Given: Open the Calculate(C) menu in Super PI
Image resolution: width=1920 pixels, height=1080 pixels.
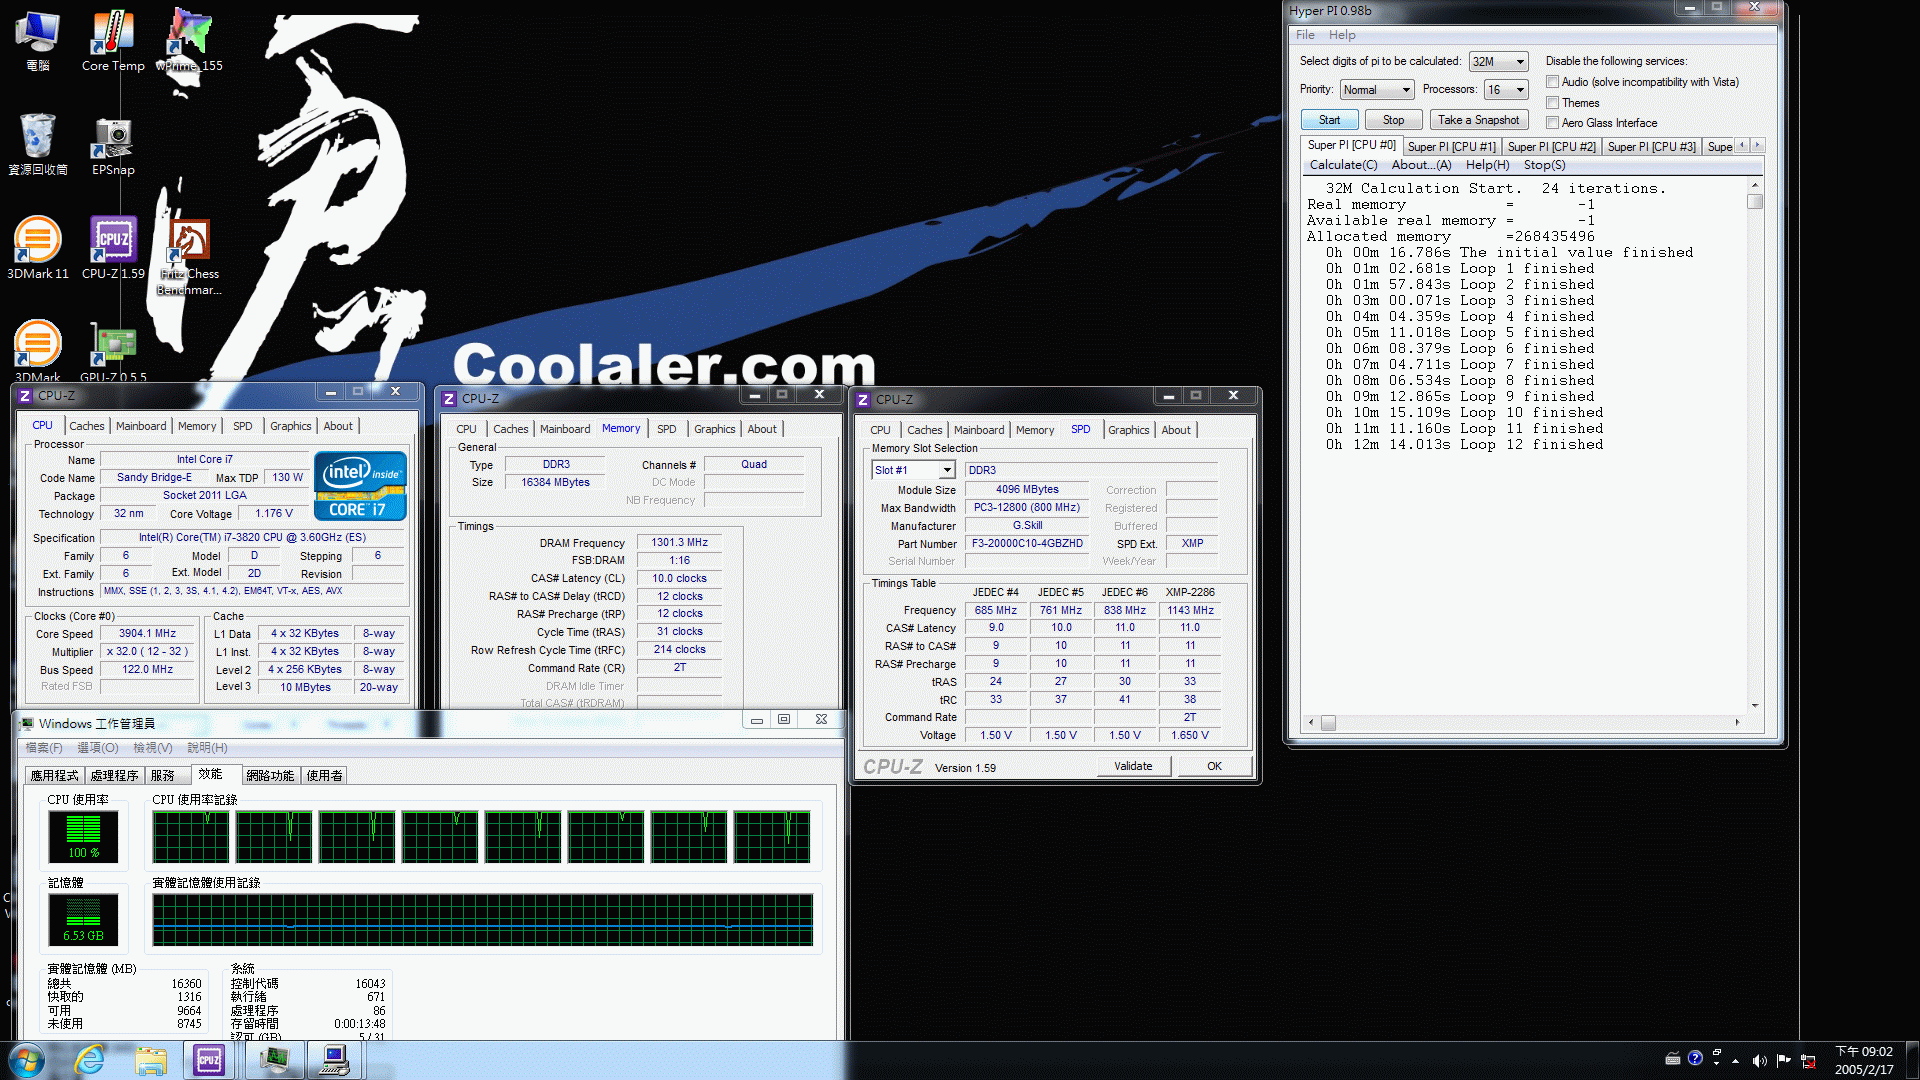Looking at the screenshot, I should point(1343,165).
